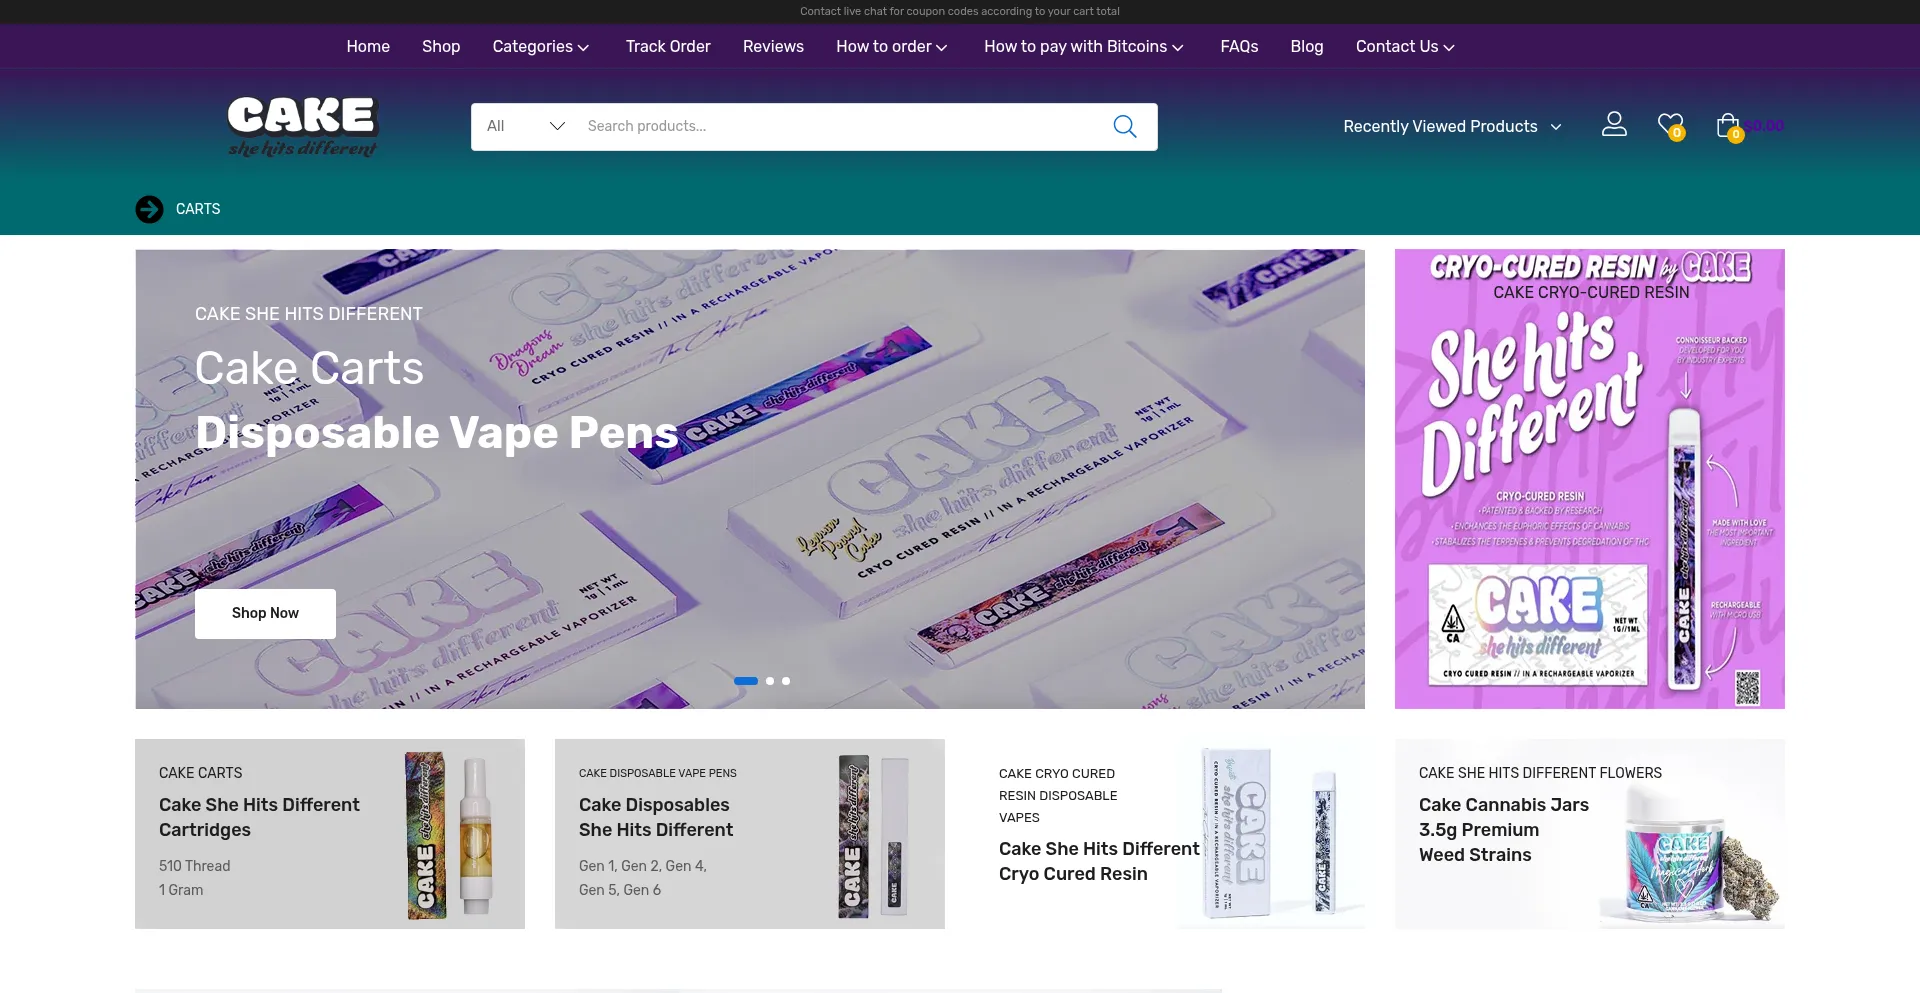
Task: Click the CAKE she hits different logo
Action: click(302, 126)
